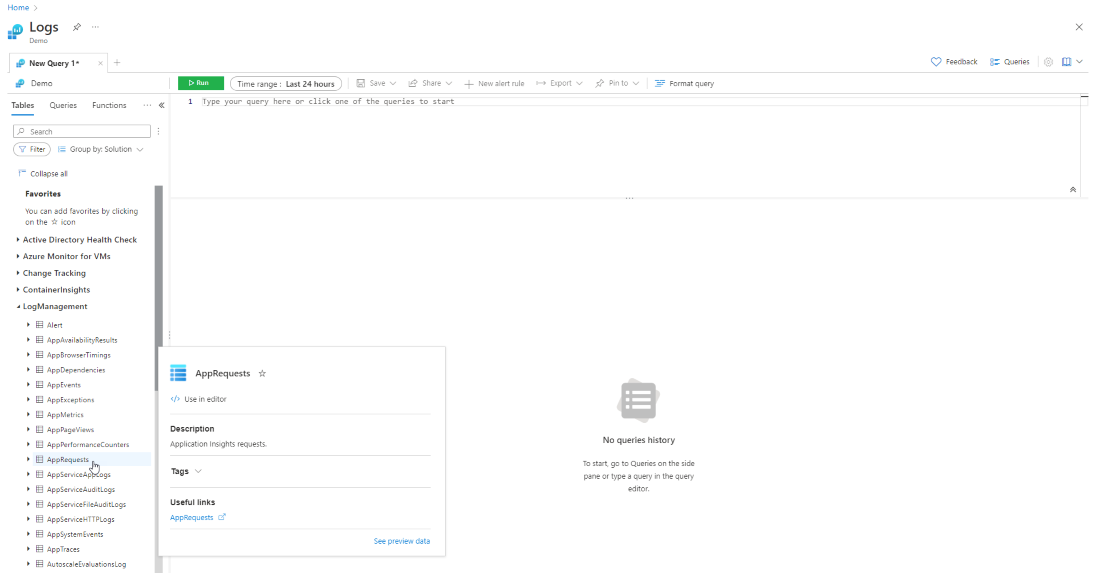Select AppEvents table
Screen dimensions: 1100x573
click(64, 385)
